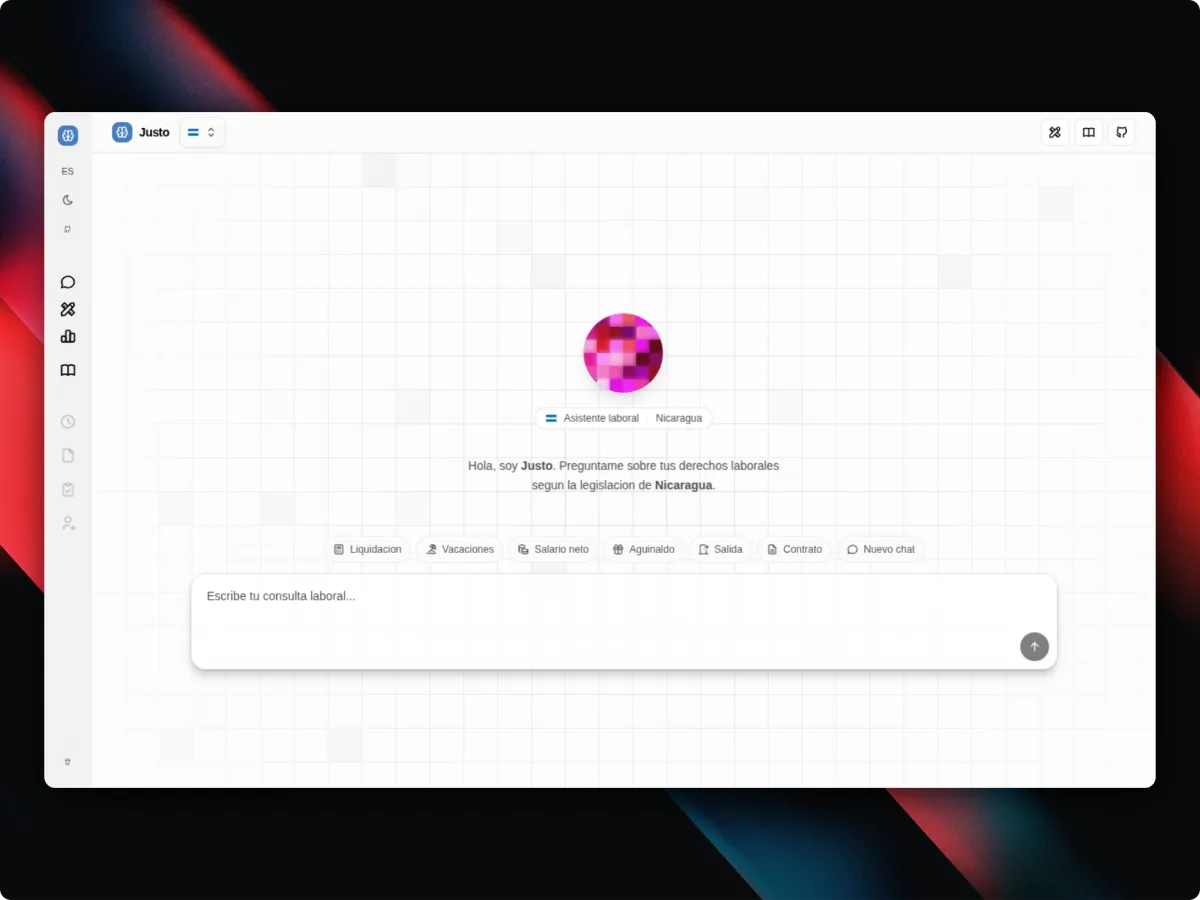Select the Vacaciones suggestion chip
Image resolution: width=1200 pixels, height=900 pixels.
point(459,549)
